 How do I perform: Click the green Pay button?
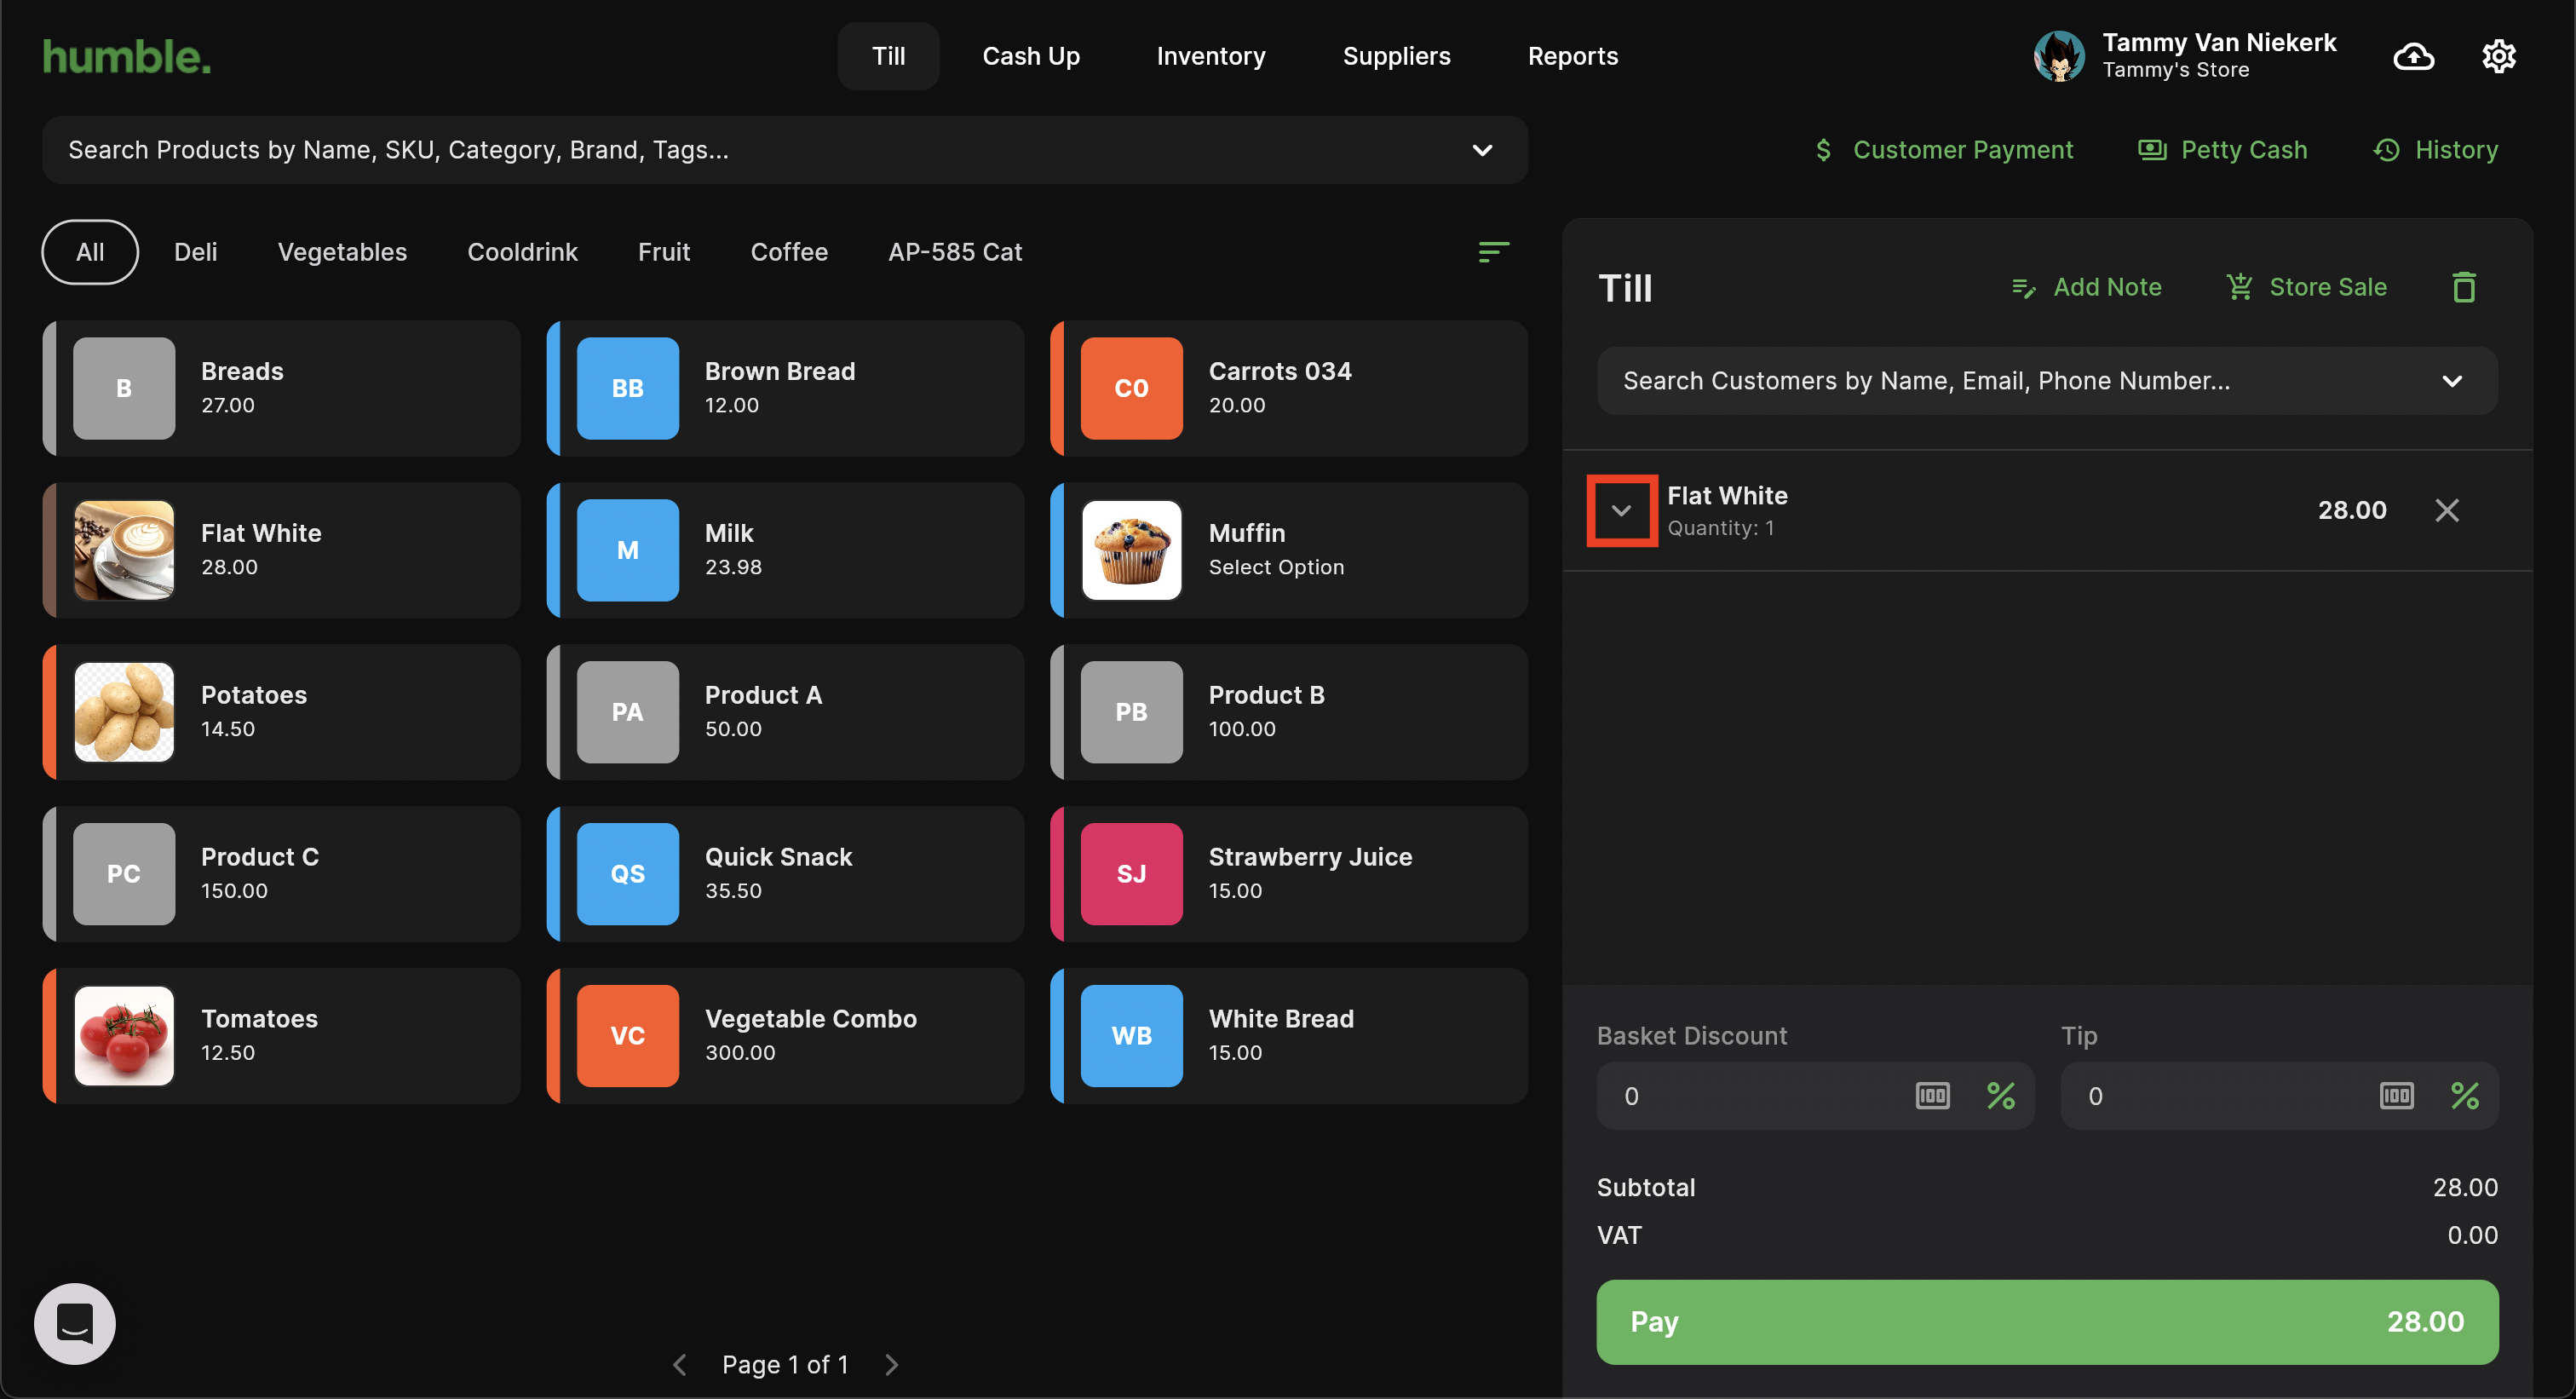[2046, 1321]
